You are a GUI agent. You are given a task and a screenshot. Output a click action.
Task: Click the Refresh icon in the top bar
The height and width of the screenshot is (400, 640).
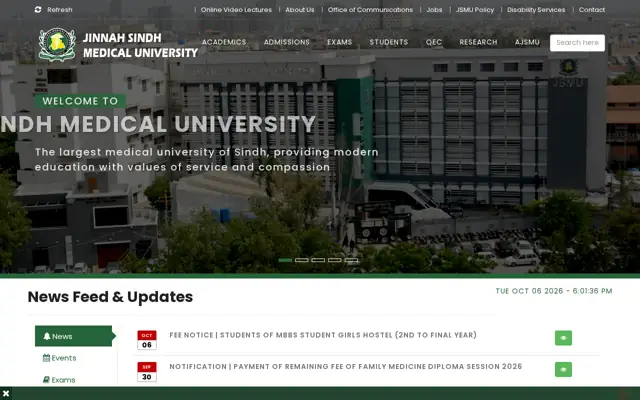click(38, 9)
